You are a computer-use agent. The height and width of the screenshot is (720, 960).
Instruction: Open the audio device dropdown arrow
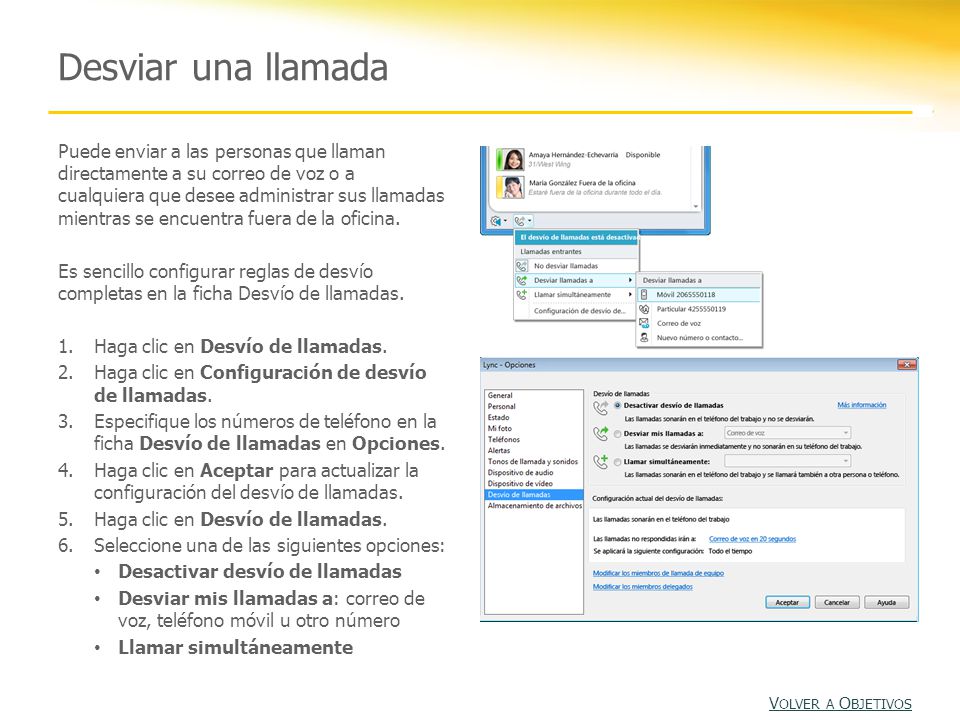(505, 221)
